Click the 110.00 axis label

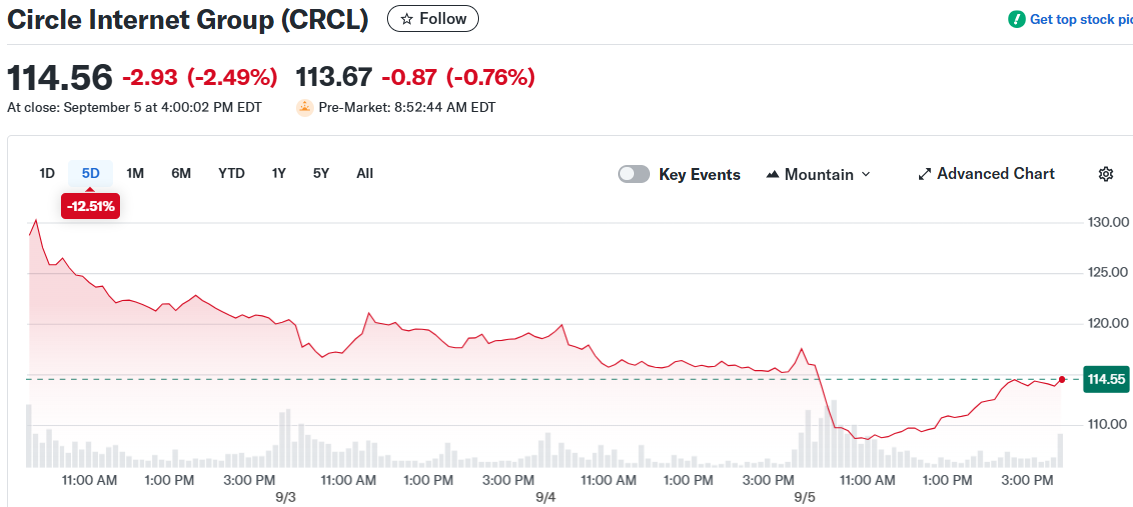click(1108, 425)
